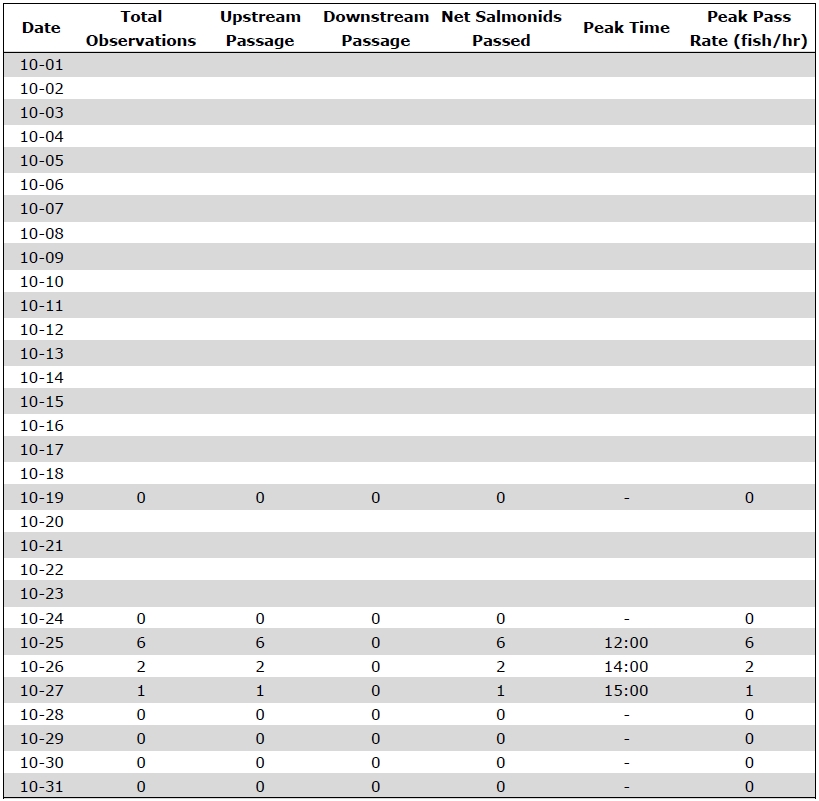This screenshot has height=801, width=819.
Task: Click the Net Salmonids Passed header
Action: 501,28
